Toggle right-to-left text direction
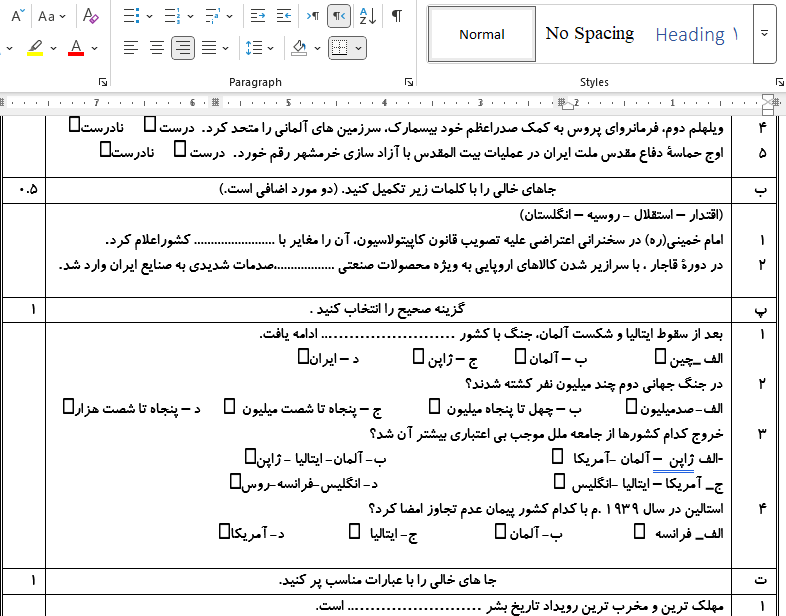The width and height of the screenshot is (786, 616). coord(339,16)
